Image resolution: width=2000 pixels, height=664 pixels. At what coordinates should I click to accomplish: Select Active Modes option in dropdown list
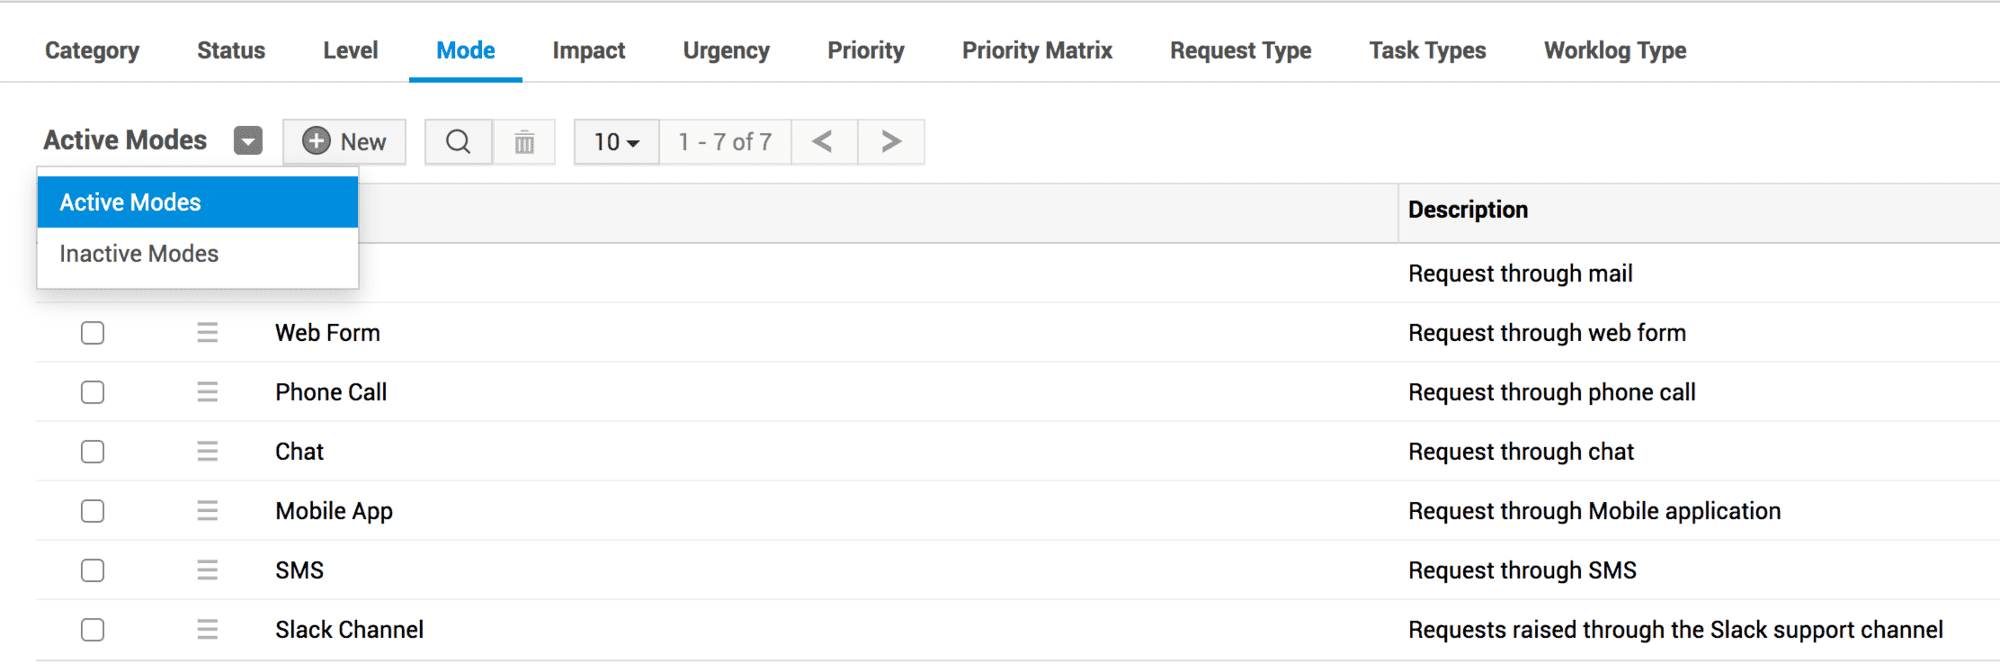click(x=130, y=203)
